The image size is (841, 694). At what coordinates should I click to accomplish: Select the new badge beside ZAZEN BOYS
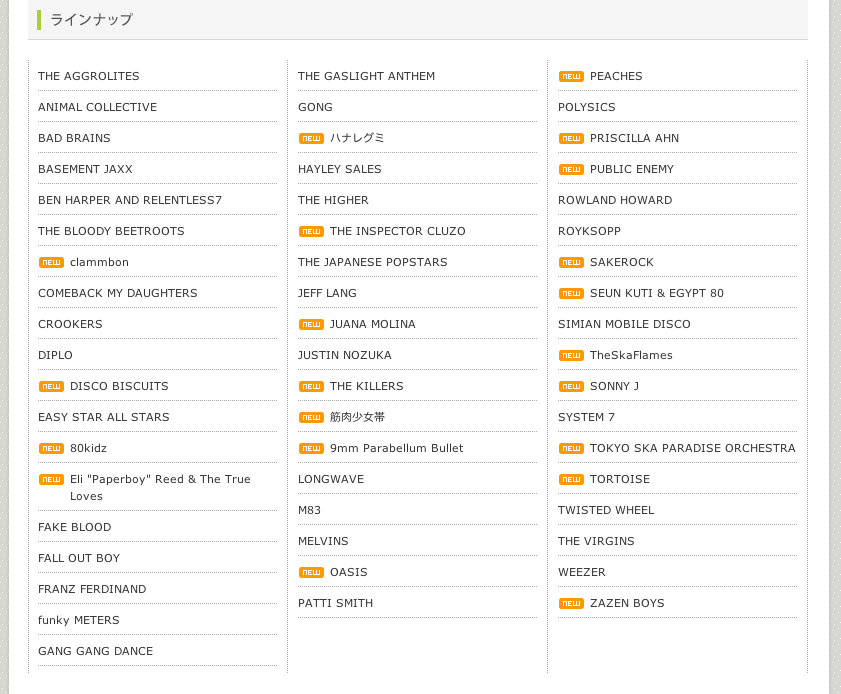point(571,603)
